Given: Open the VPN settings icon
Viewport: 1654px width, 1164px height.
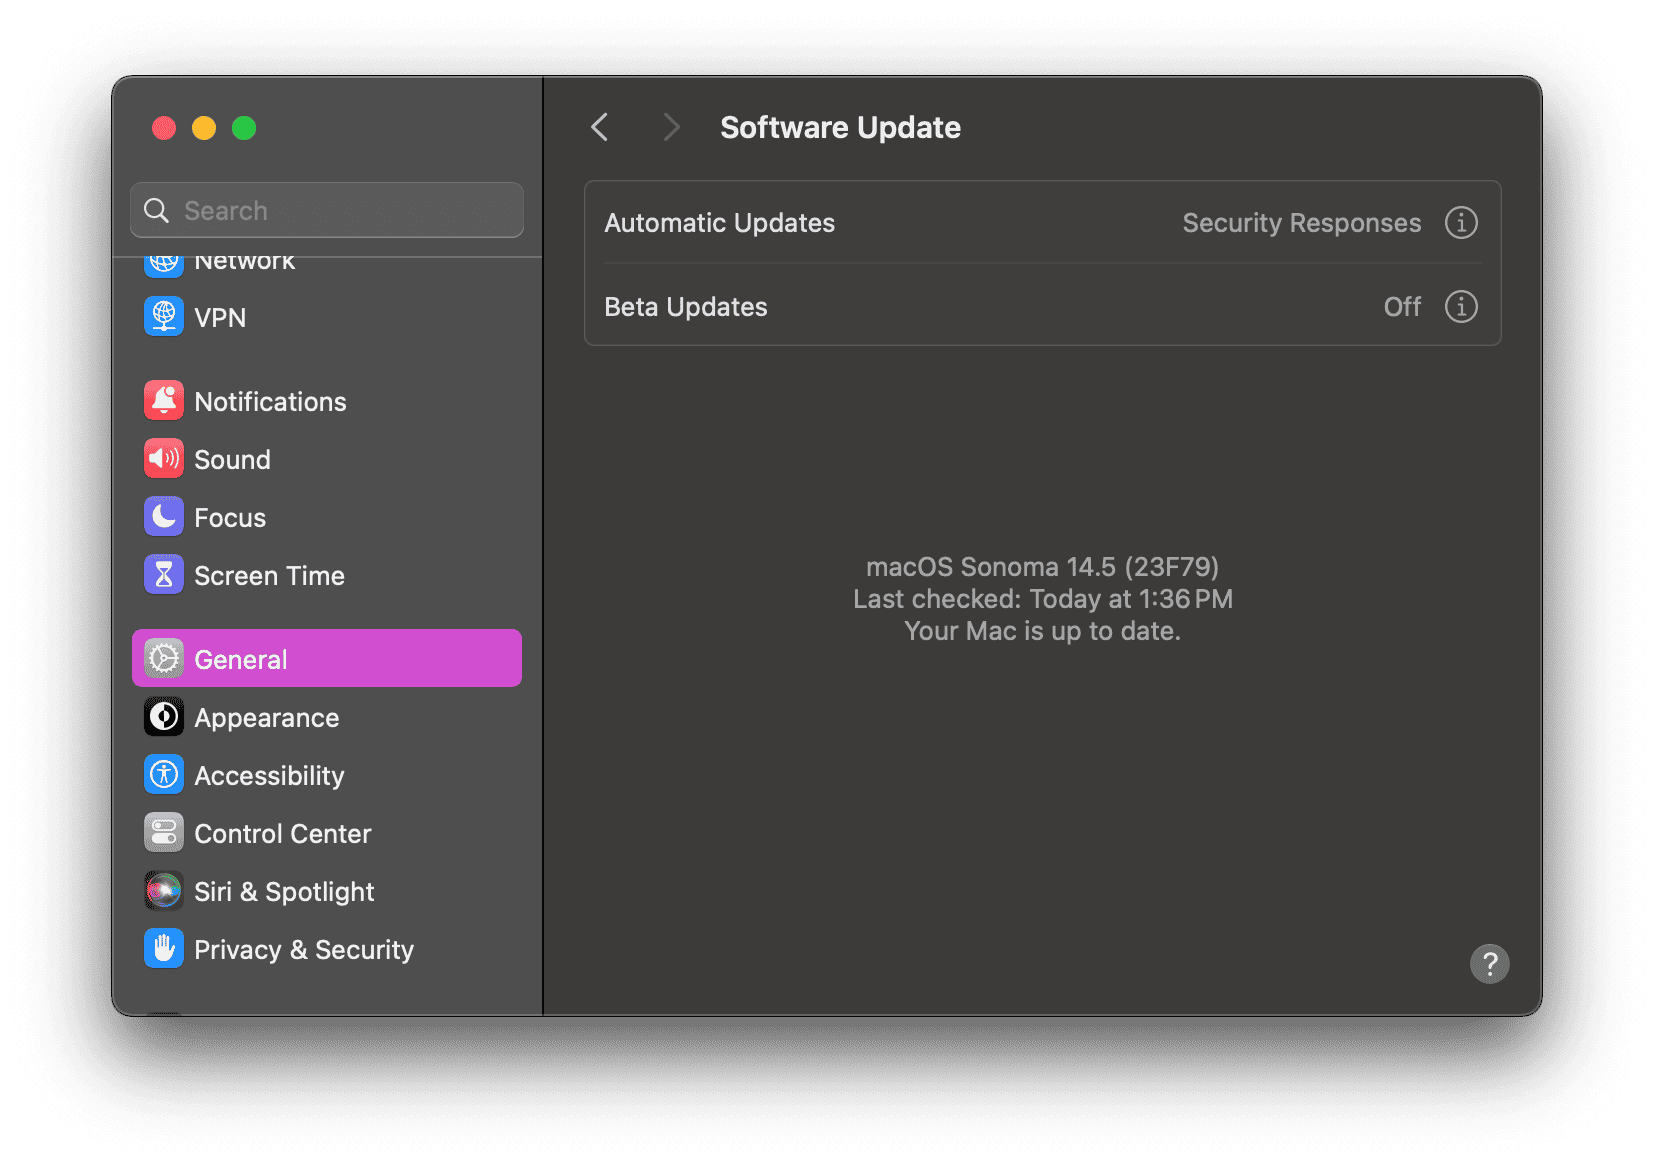Looking at the screenshot, I should coord(164,317).
